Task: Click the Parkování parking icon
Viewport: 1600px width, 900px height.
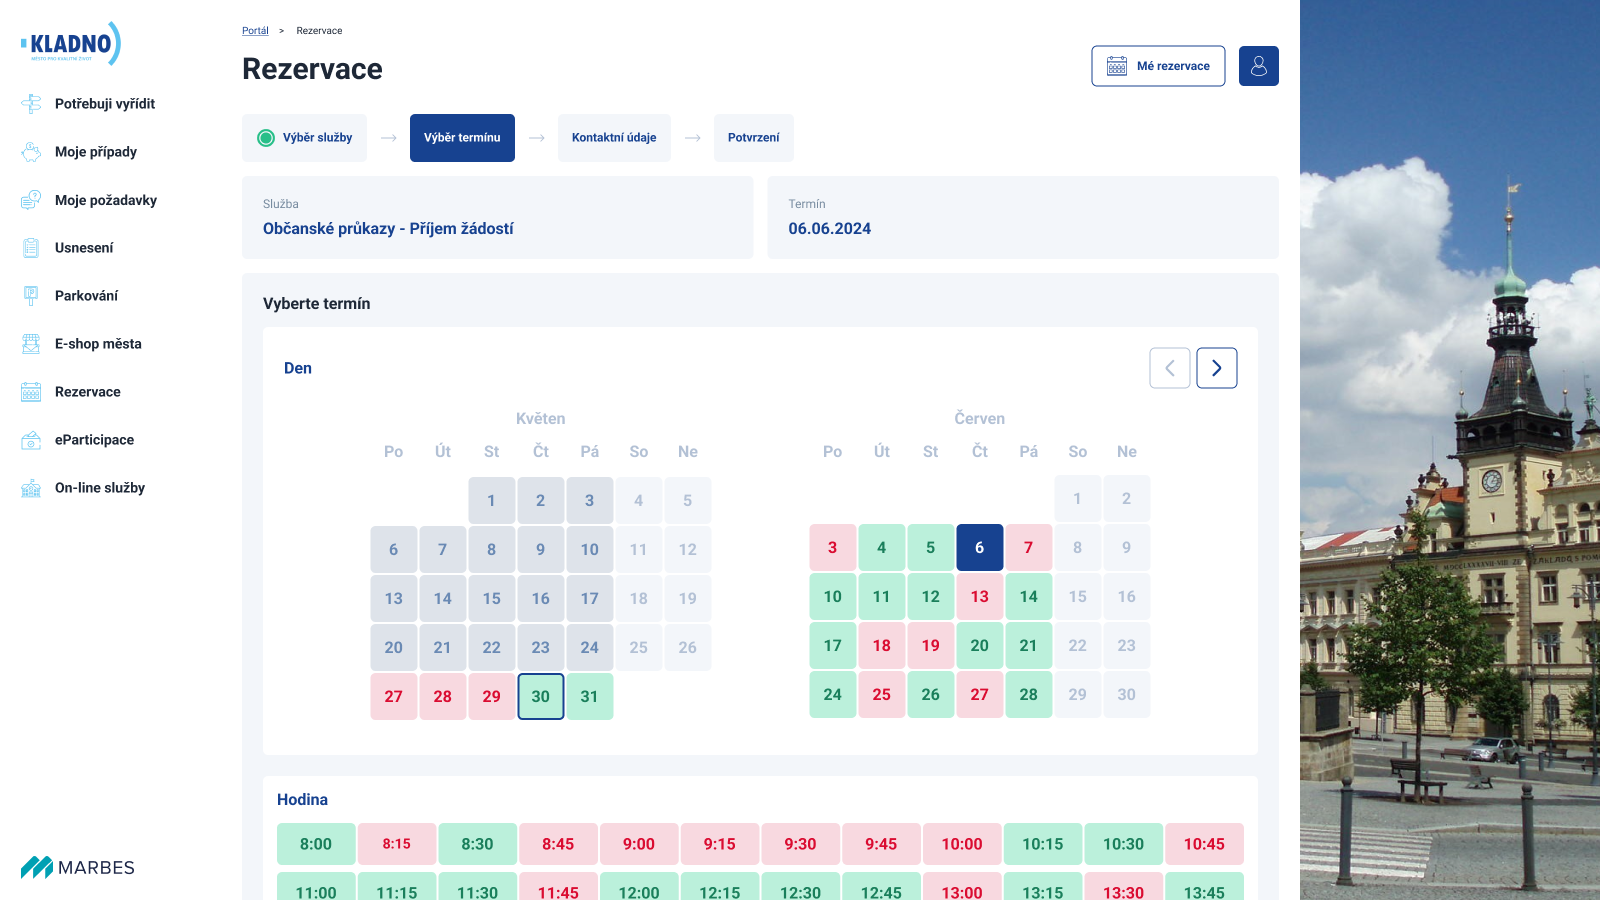Action: 31,296
